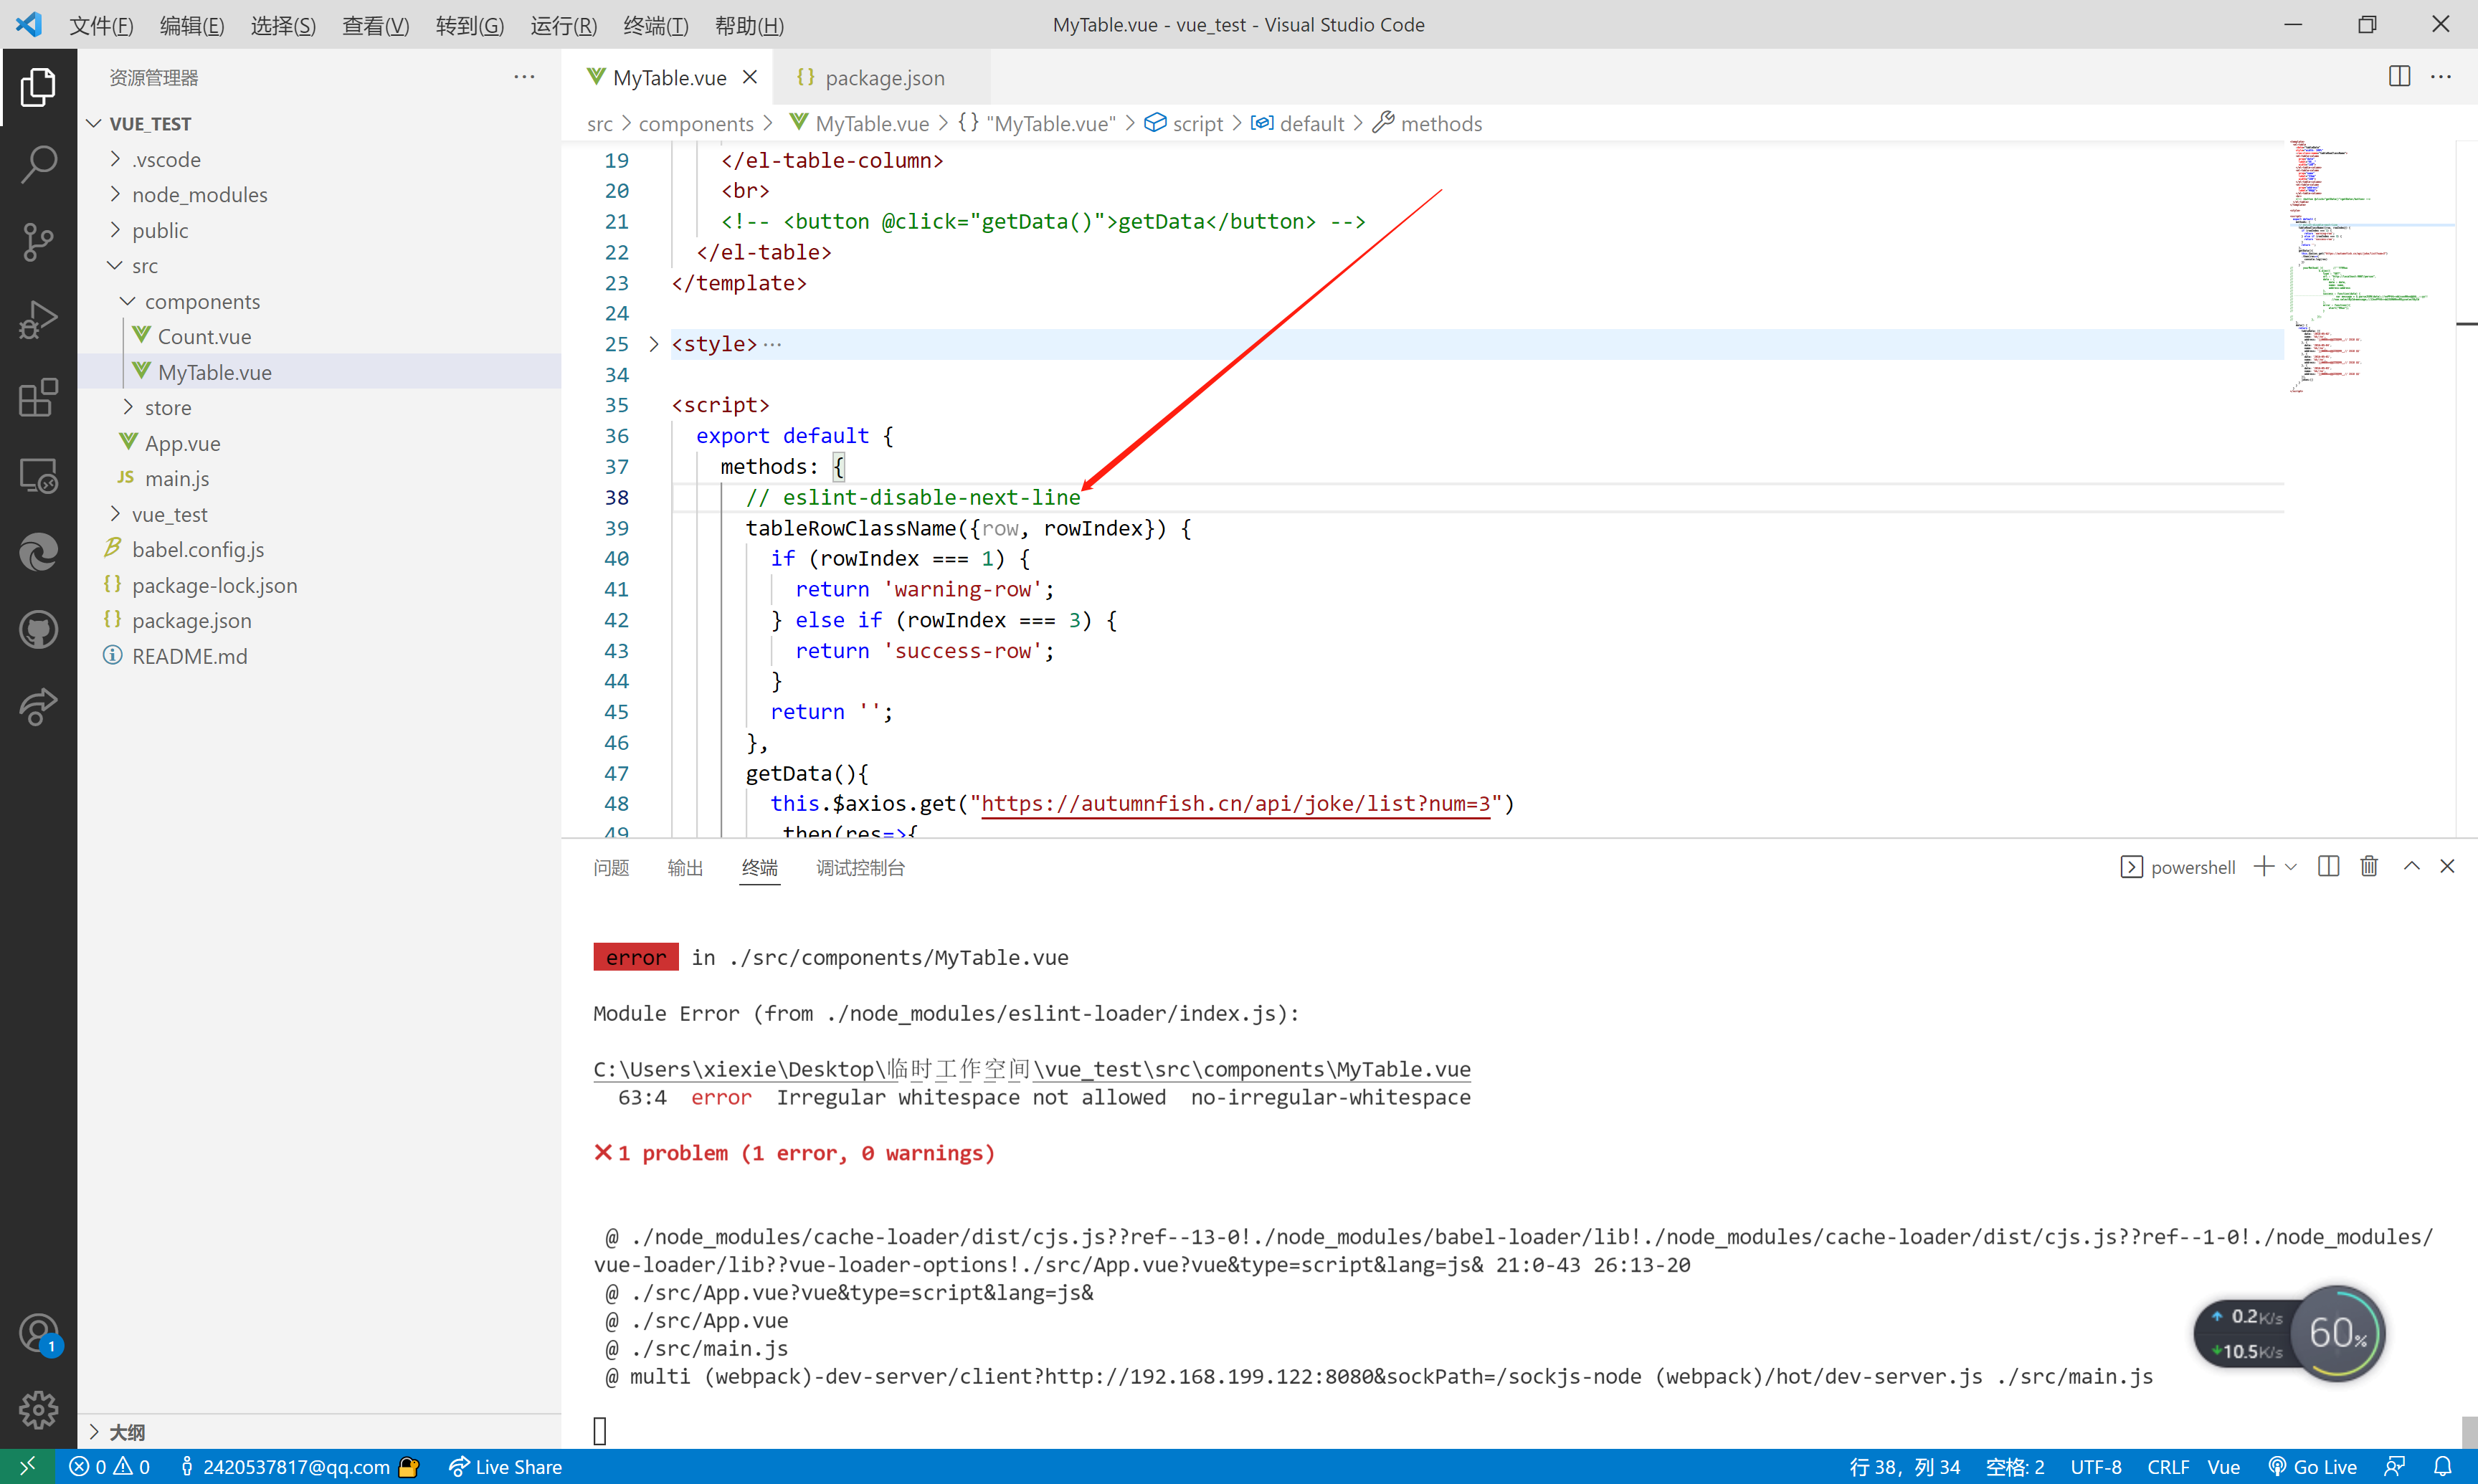This screenshot has width=2478, height=1484.
Task: Open the Live Share activity bar icon
Action: click(x=38, y=708)
